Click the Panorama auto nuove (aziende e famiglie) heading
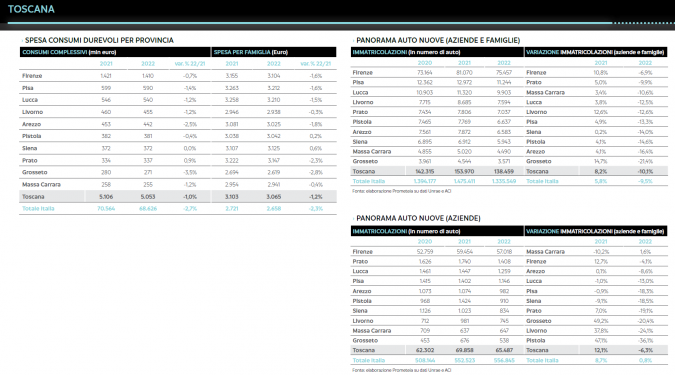Image resolution: width=675 pixels, height=375 pixels. coord(438,40)
